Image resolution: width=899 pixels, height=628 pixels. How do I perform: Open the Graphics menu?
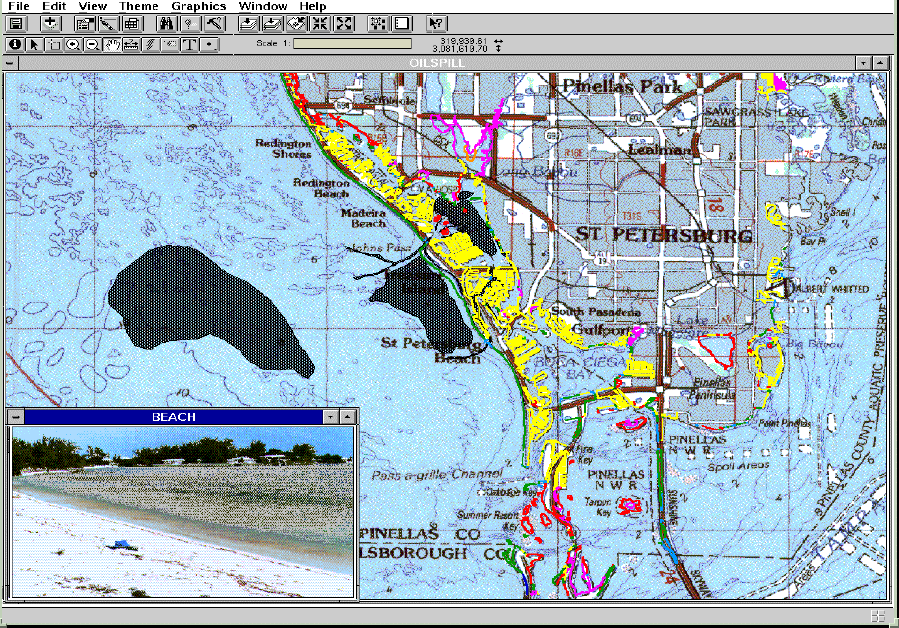click(198, 6)
